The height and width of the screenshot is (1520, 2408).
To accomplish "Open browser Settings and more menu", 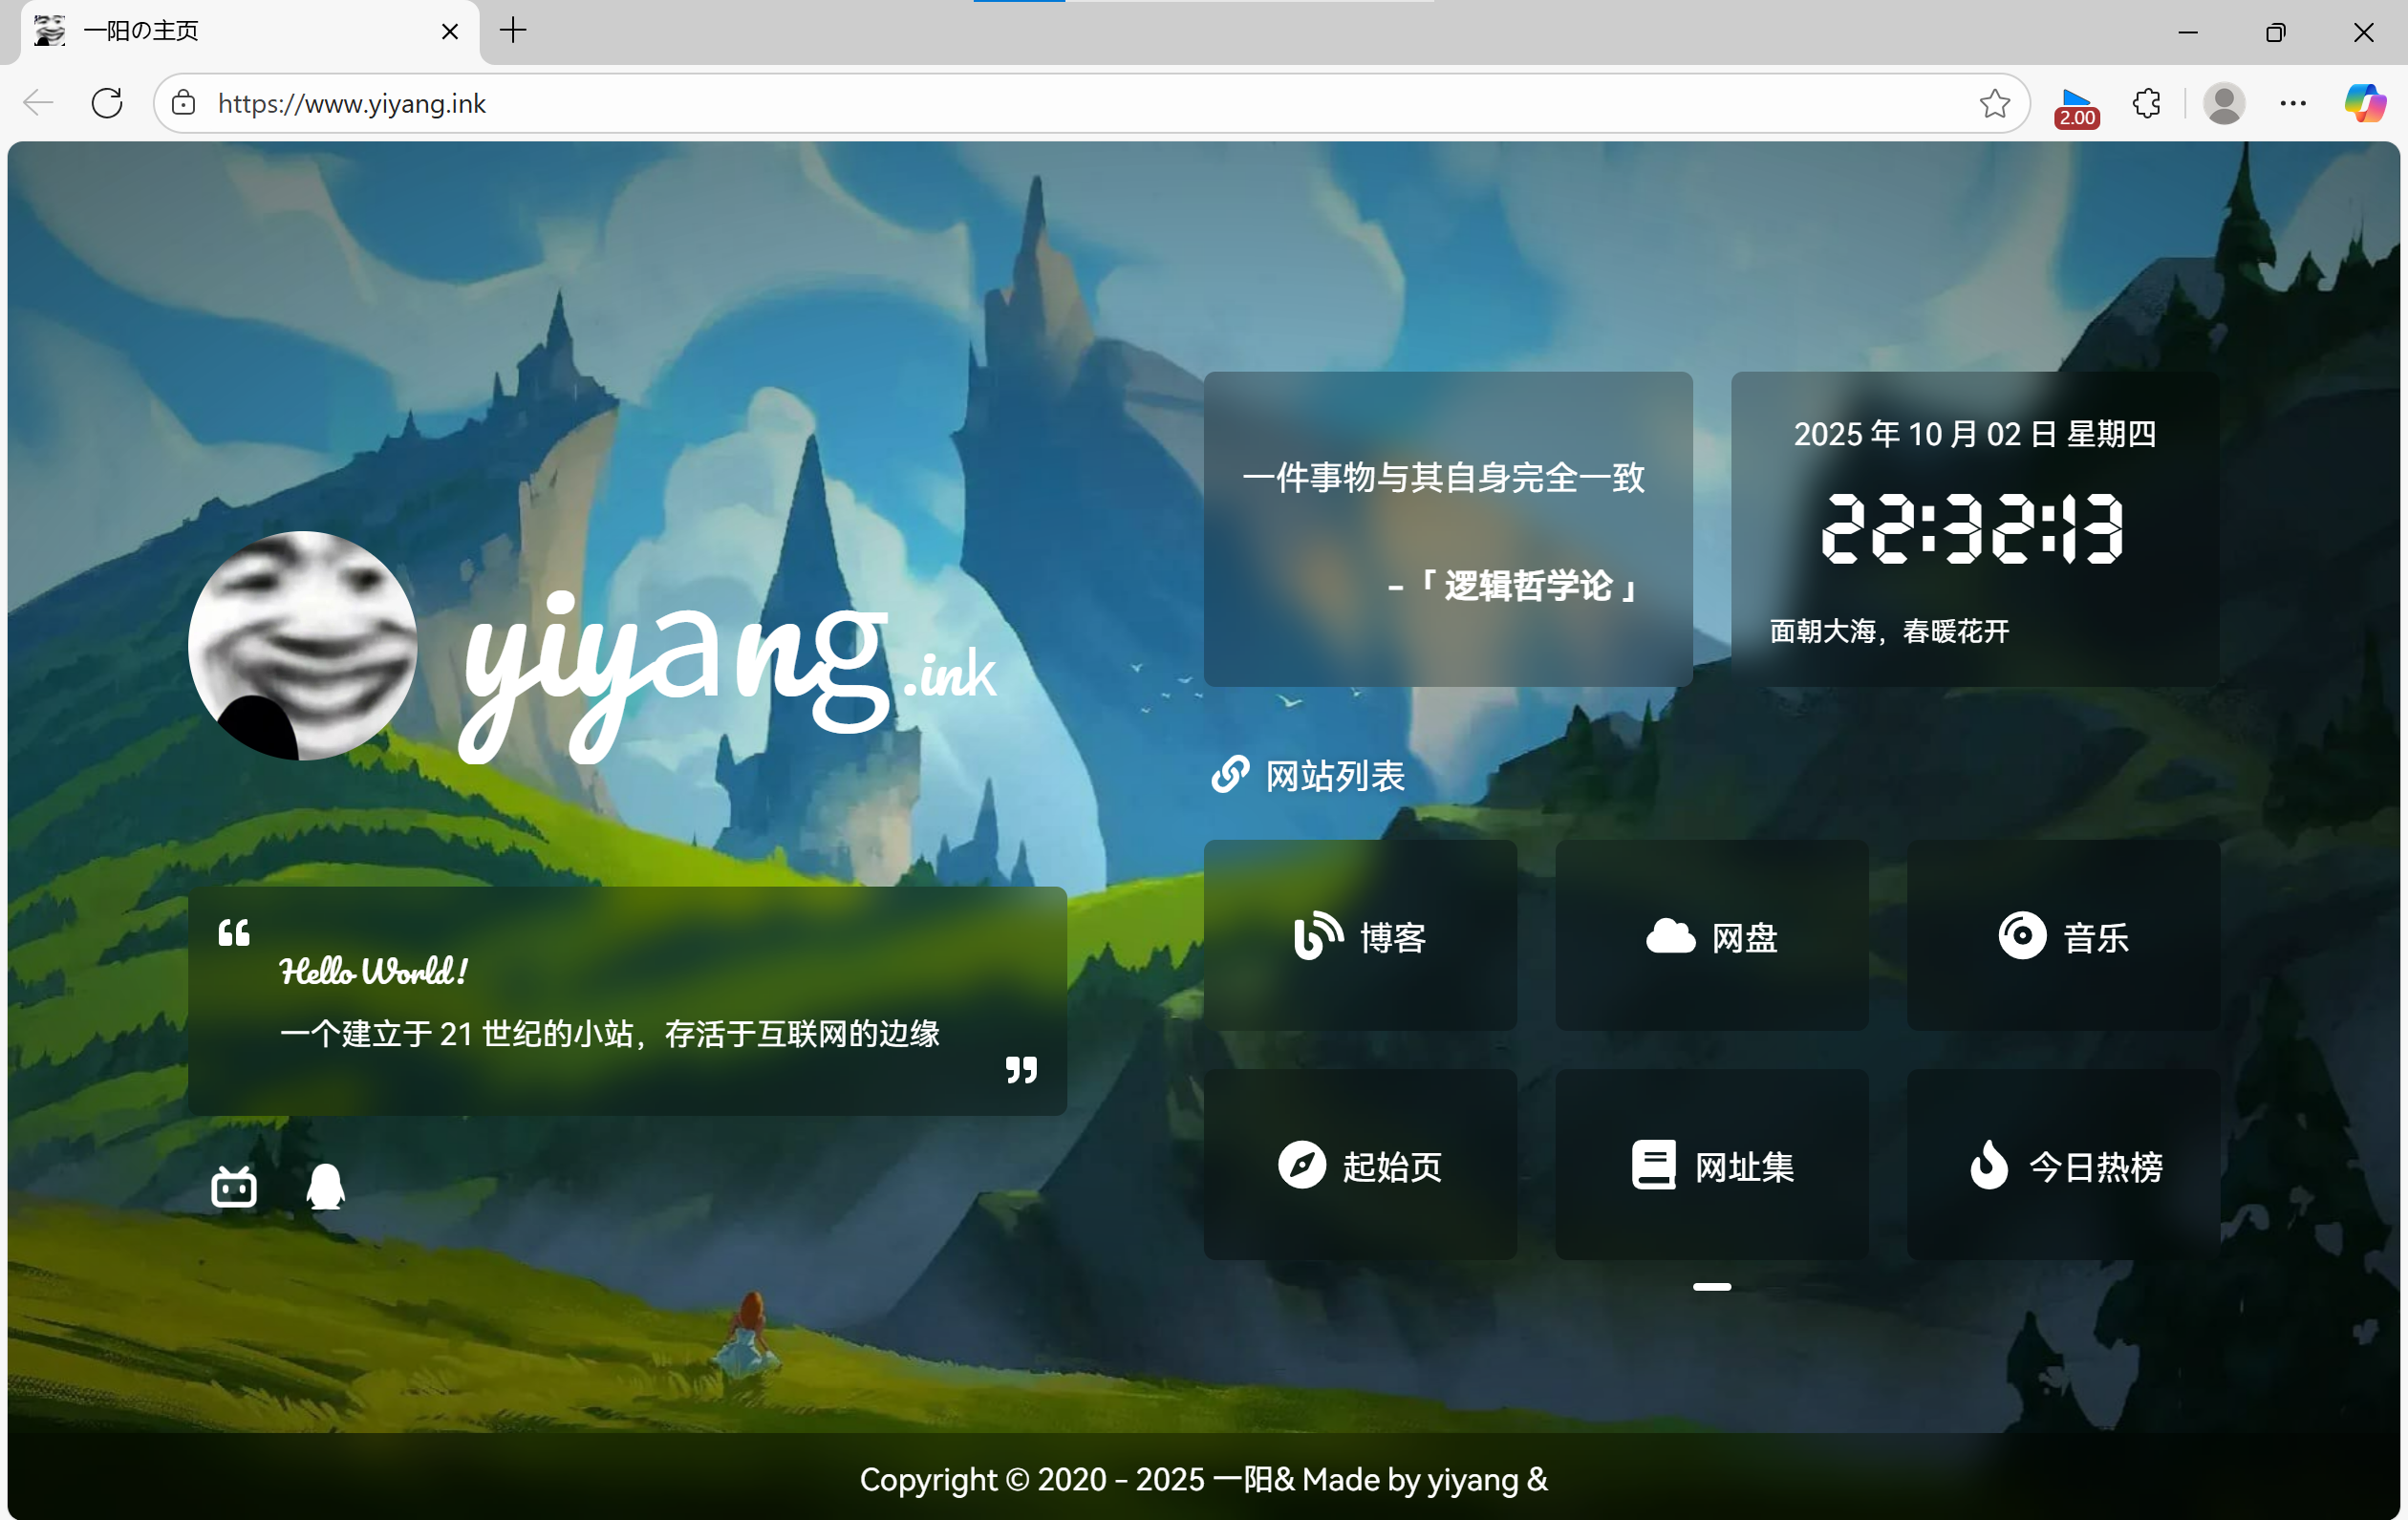I will coord(2292,103).
